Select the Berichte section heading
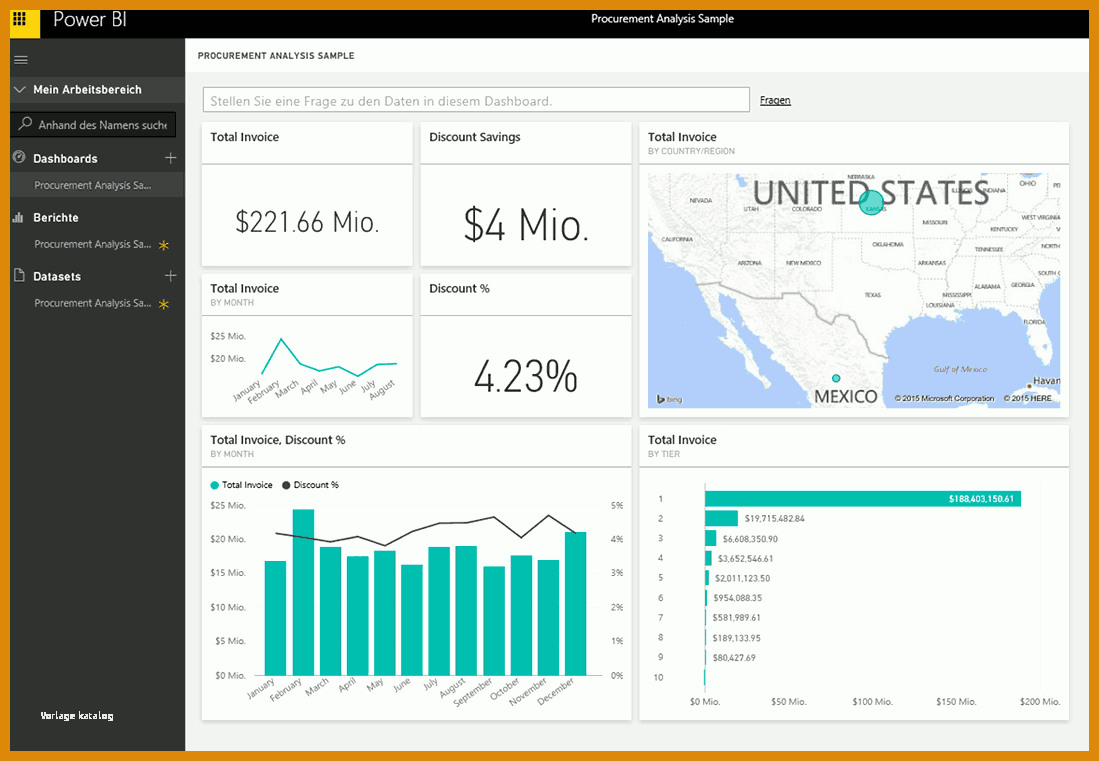 pyautogui.click(x=55, y=217)
